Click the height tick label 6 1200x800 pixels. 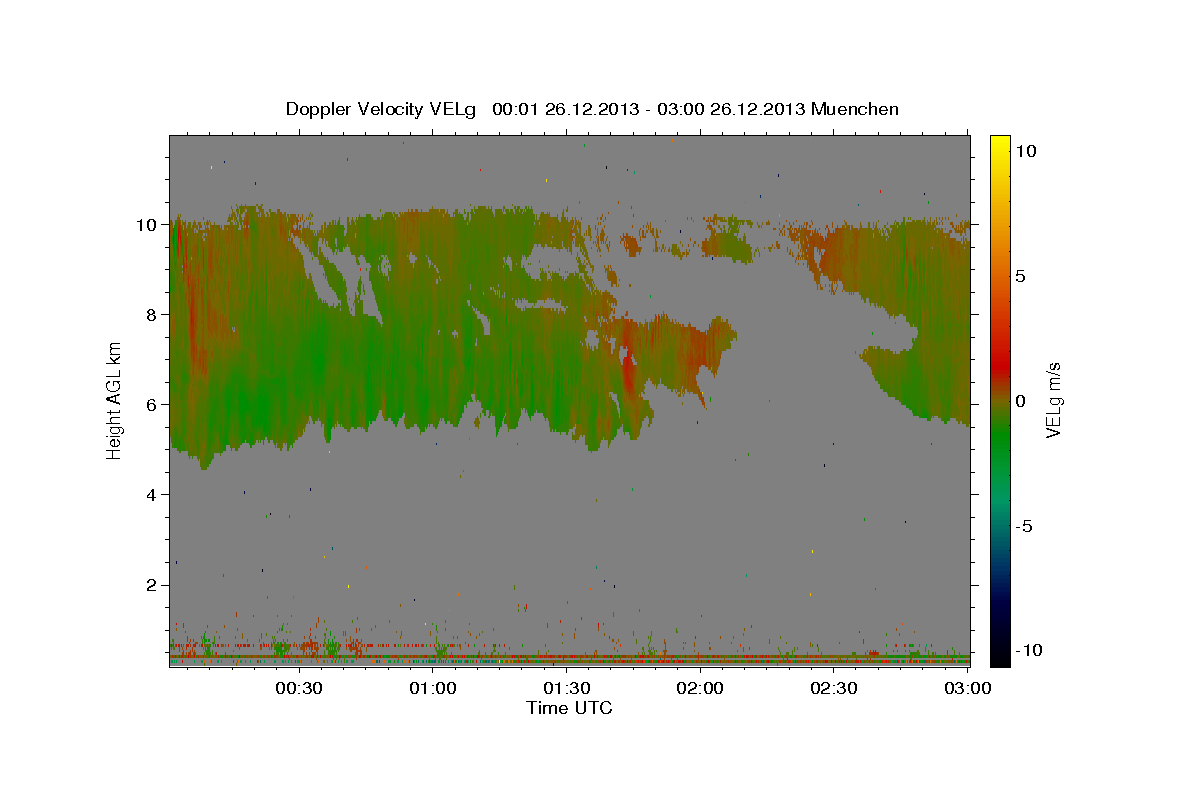(152, 405)
